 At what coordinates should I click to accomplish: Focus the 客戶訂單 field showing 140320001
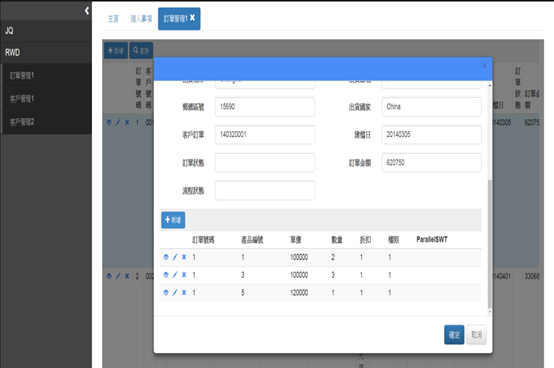(x=265, y=135)
